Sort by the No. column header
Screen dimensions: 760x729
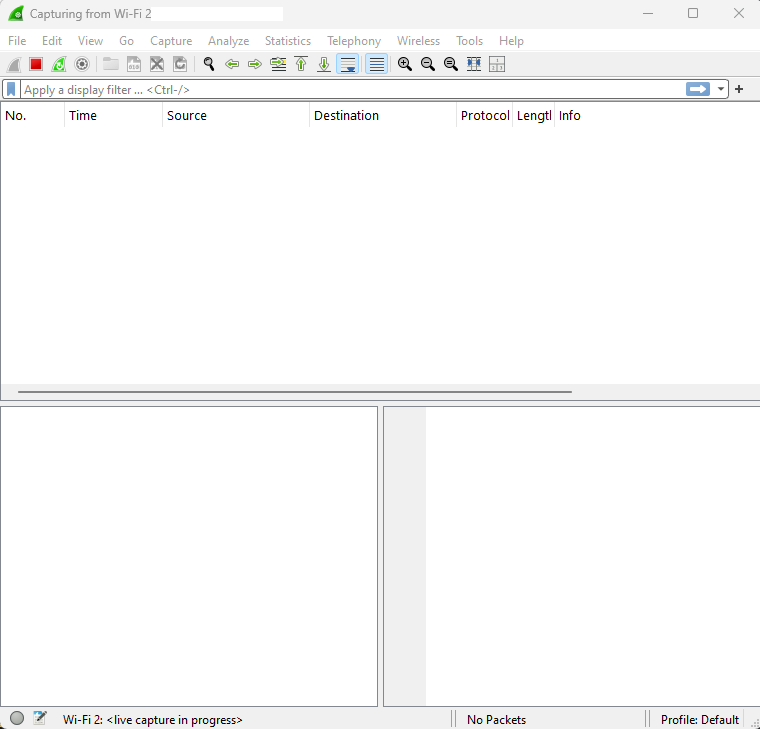coord(32,115)
